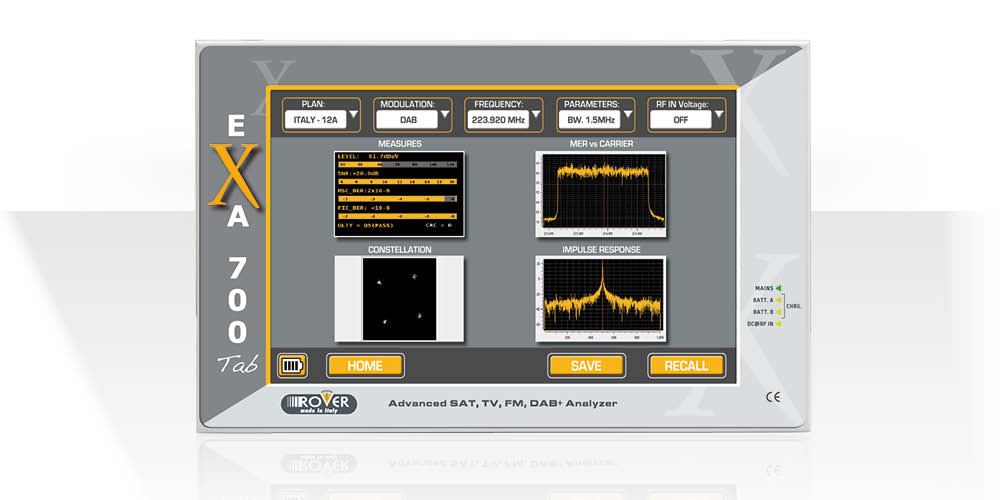1000x500 pixels.
Task: Open the IMPULSE RESPONSE graph
Action: 601,299
